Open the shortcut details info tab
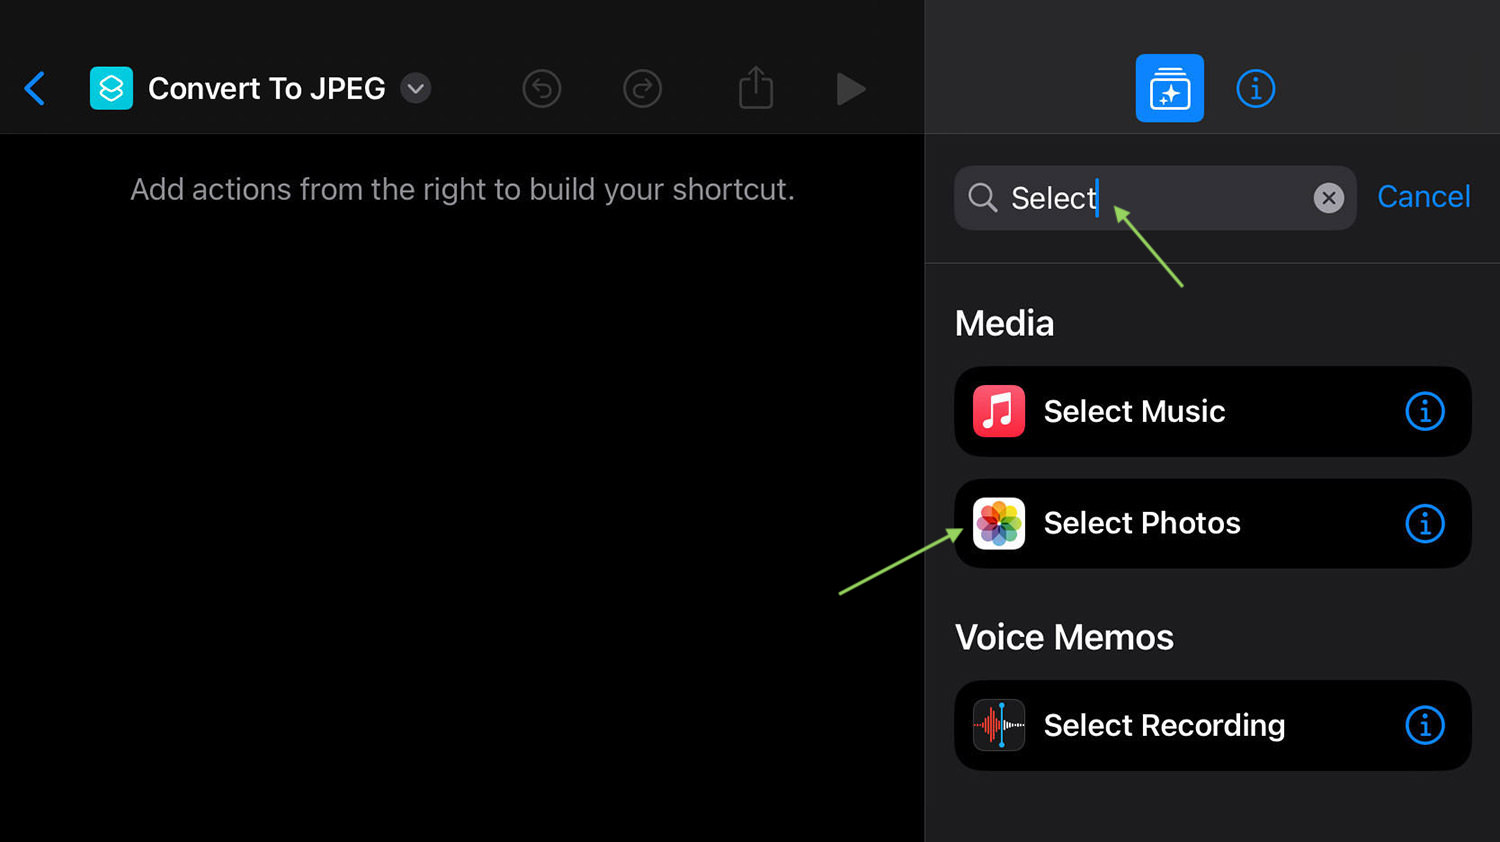 point(1255,89)
